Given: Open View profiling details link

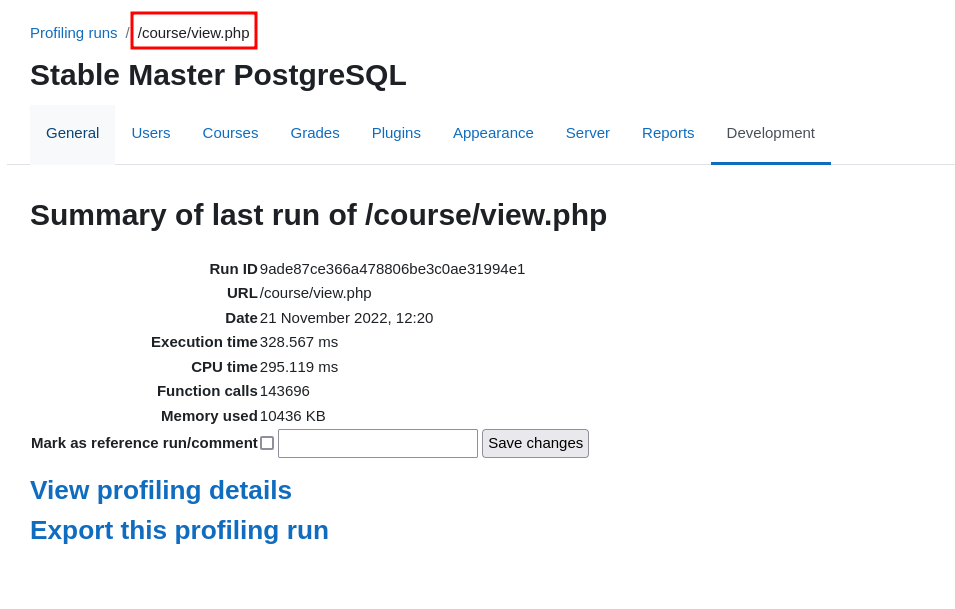Looking at the screenshot, I should (161, 490).
